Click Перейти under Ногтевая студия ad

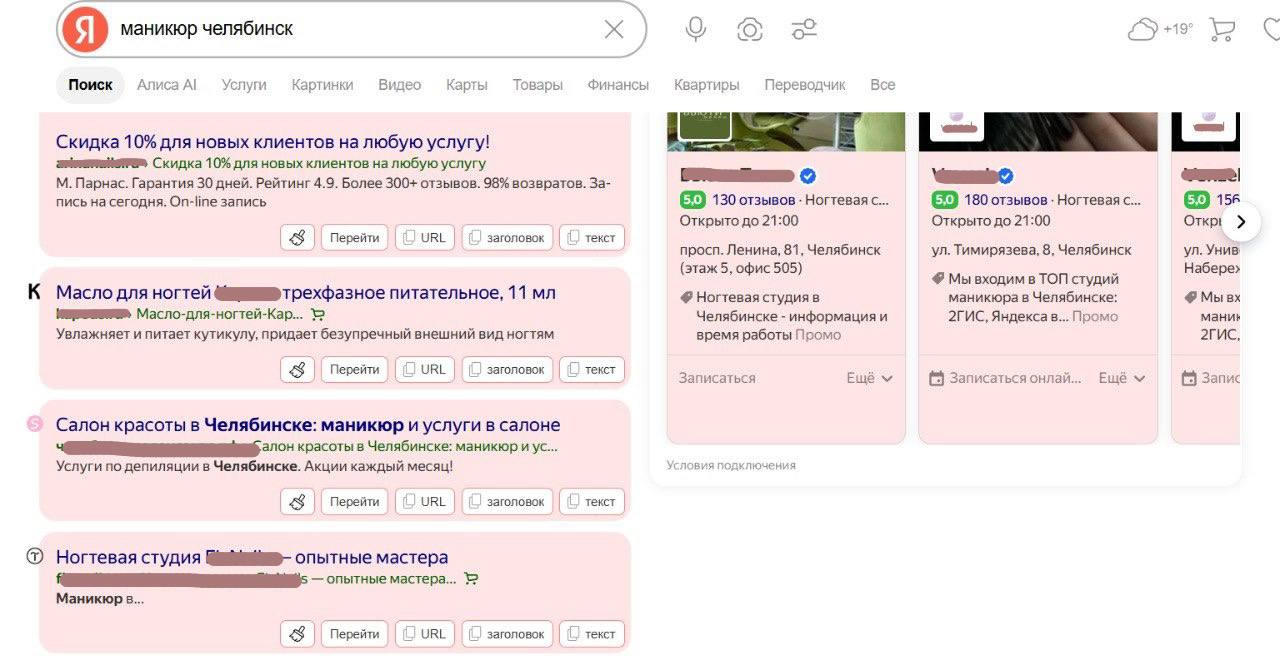354,633
